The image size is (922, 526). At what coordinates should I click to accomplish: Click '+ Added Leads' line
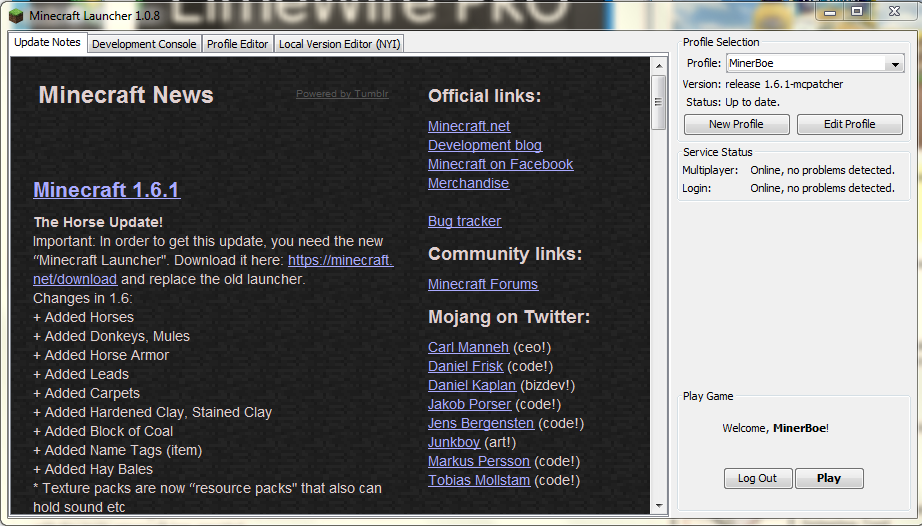81,374
